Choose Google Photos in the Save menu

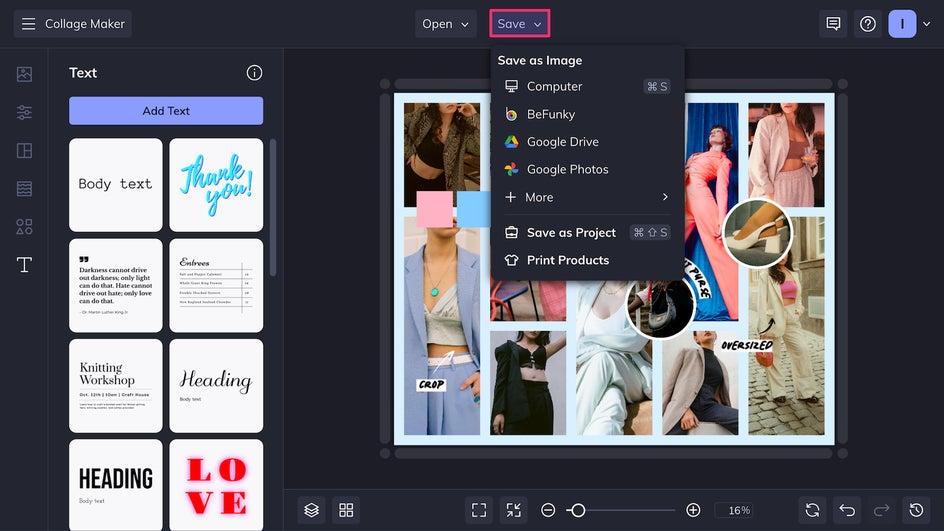click(587, 170)
